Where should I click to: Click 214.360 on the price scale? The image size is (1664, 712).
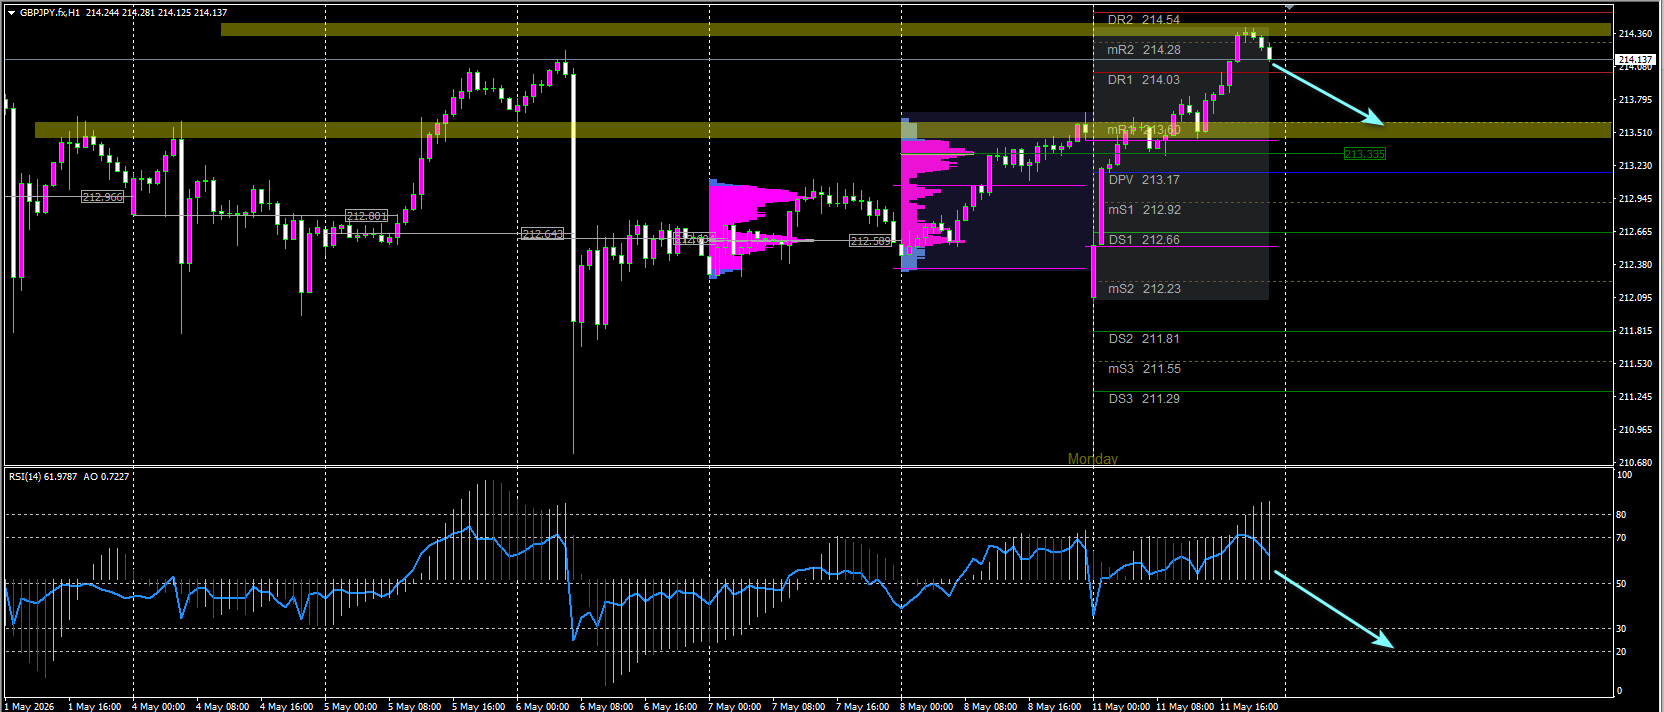1635,34
